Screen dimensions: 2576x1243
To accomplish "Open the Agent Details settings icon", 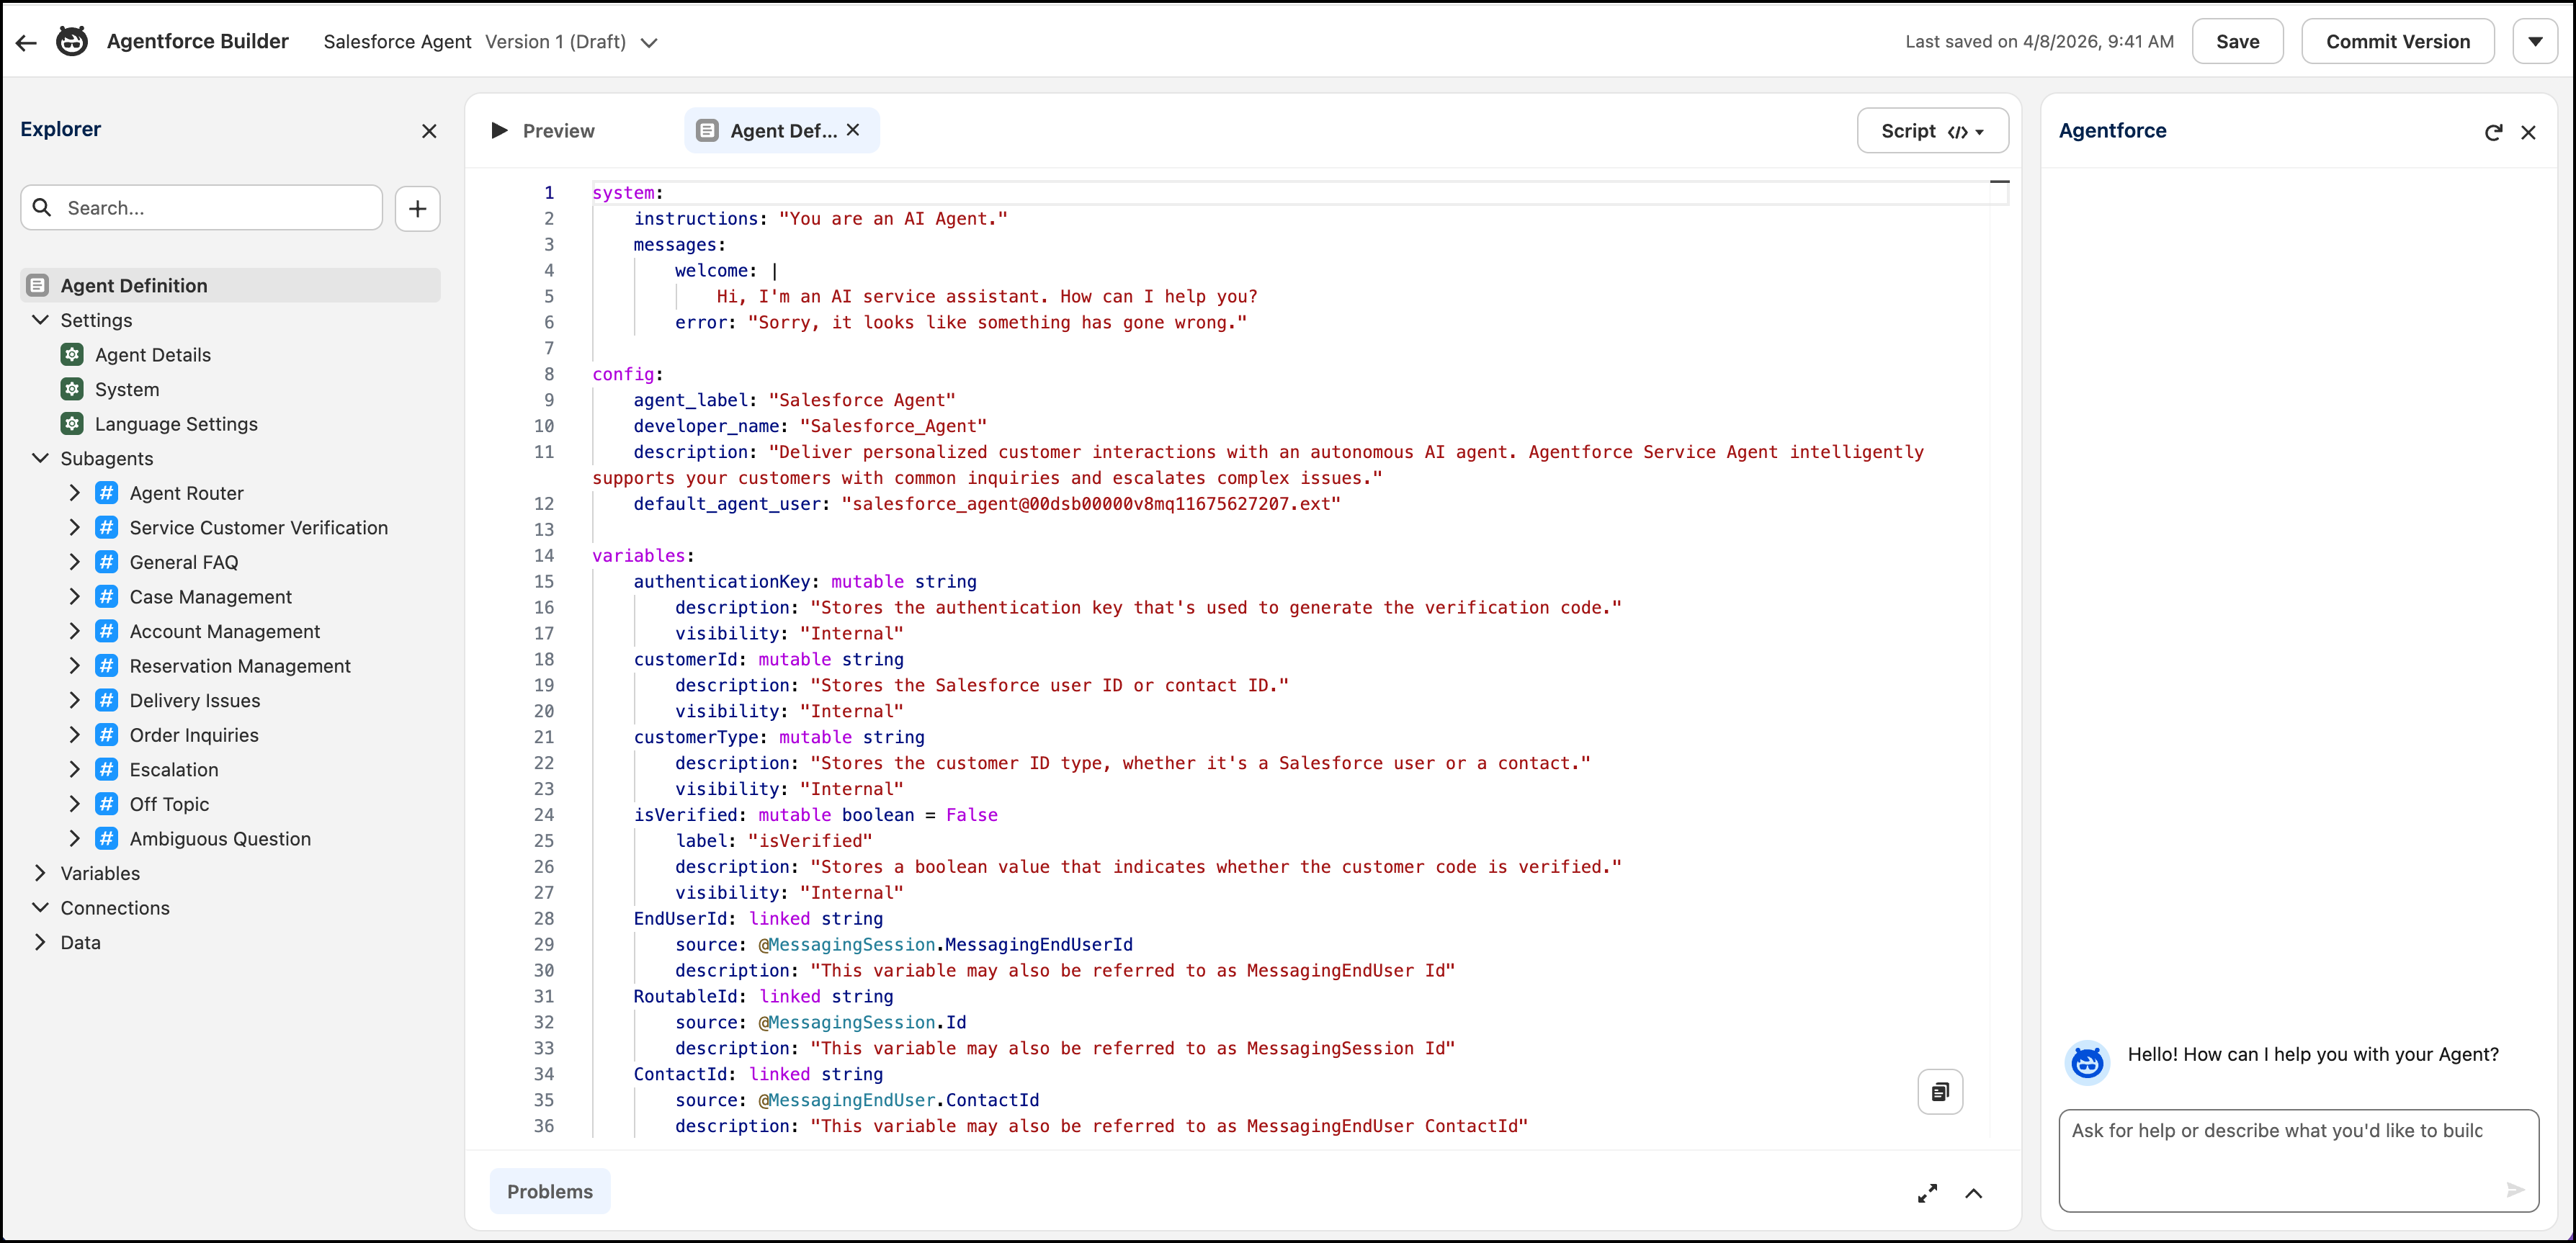I will (72, 354).
